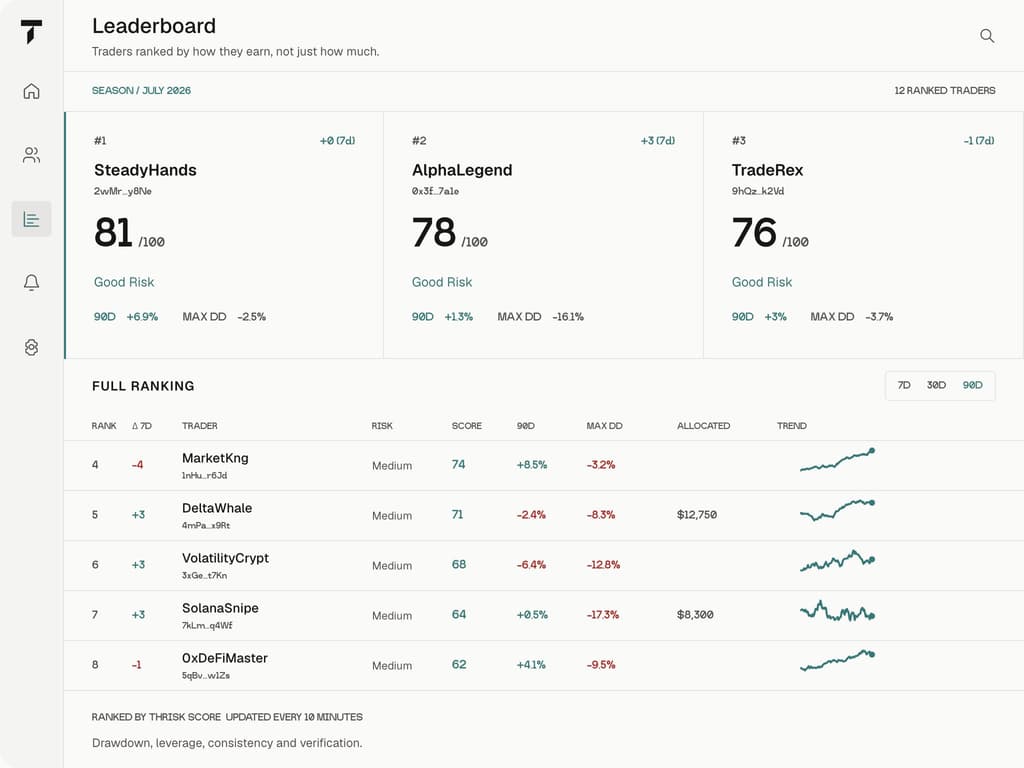Open the Home page icon
Image resolution: width=1024 pixels, height=768 pixels.
[x=31, y=91]
